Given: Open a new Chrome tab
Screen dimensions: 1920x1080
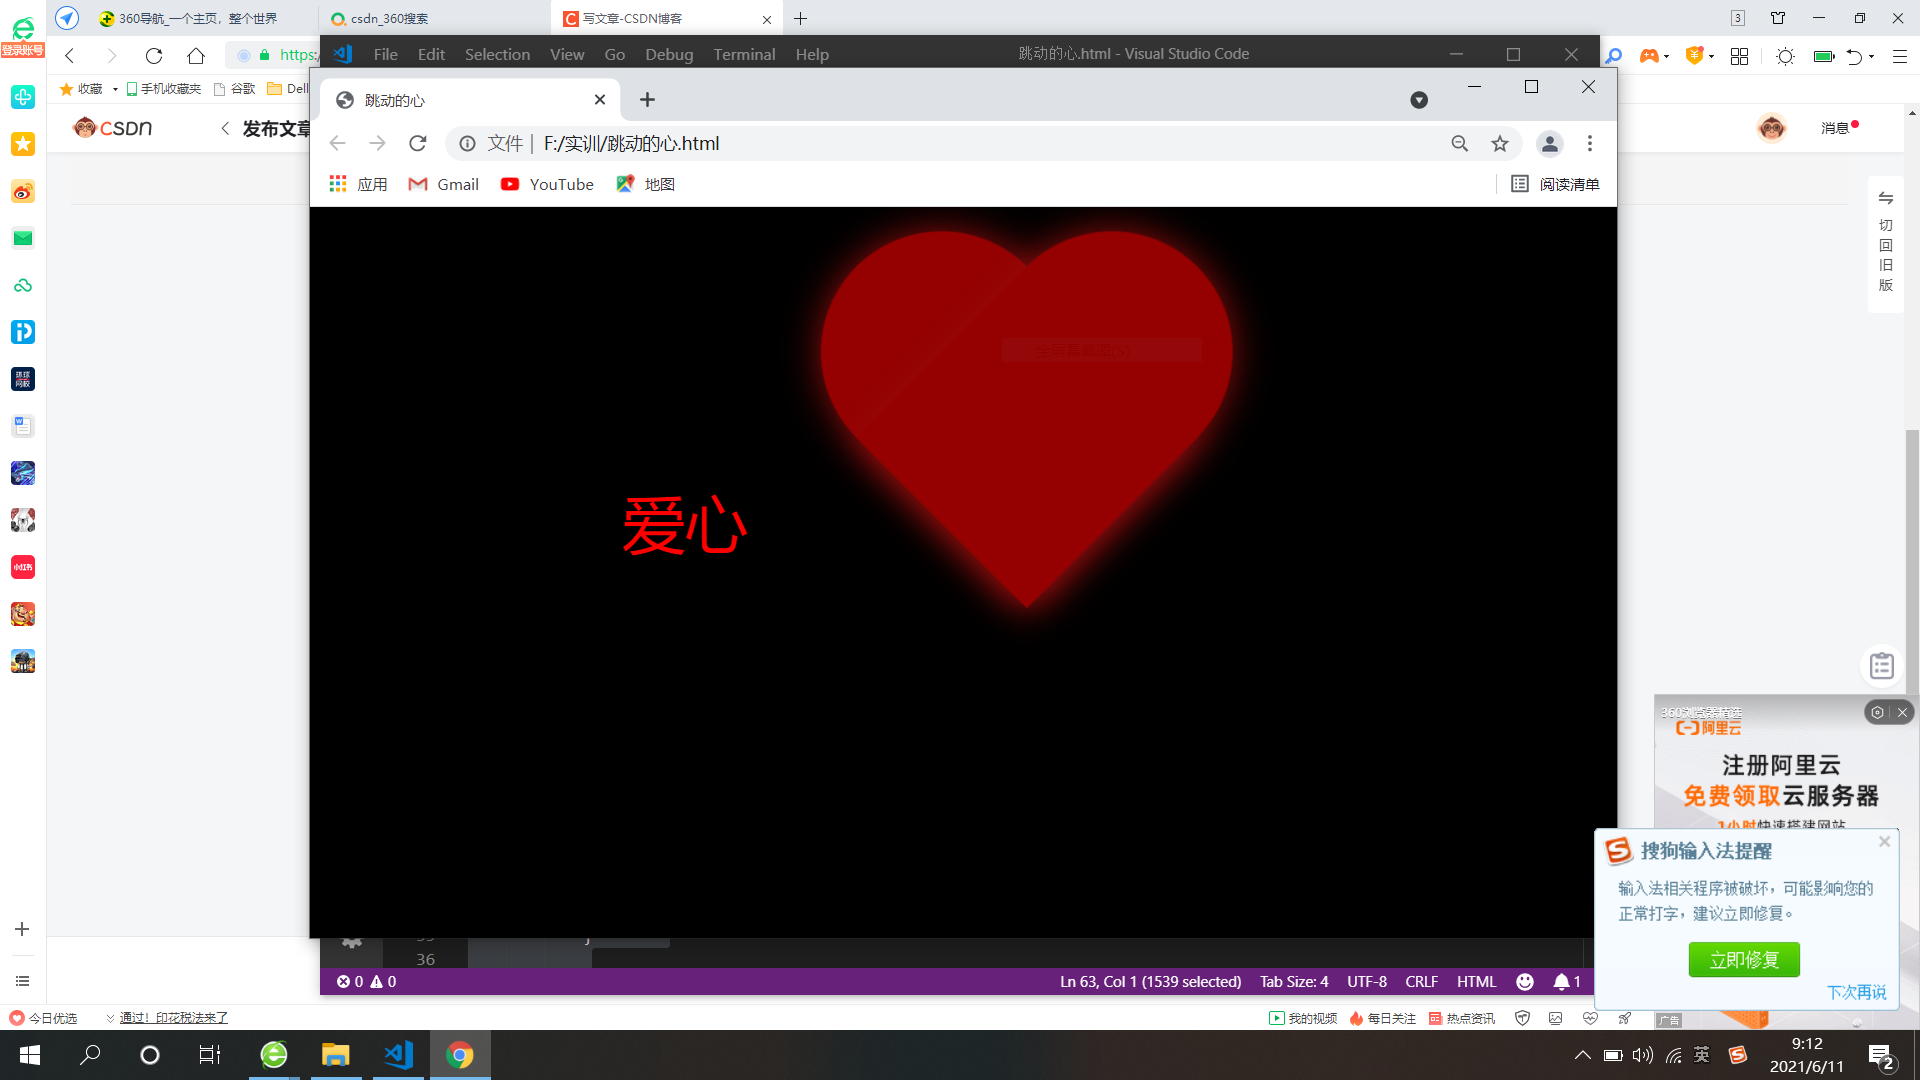Looking at the screenshot, I should [647, 100].
